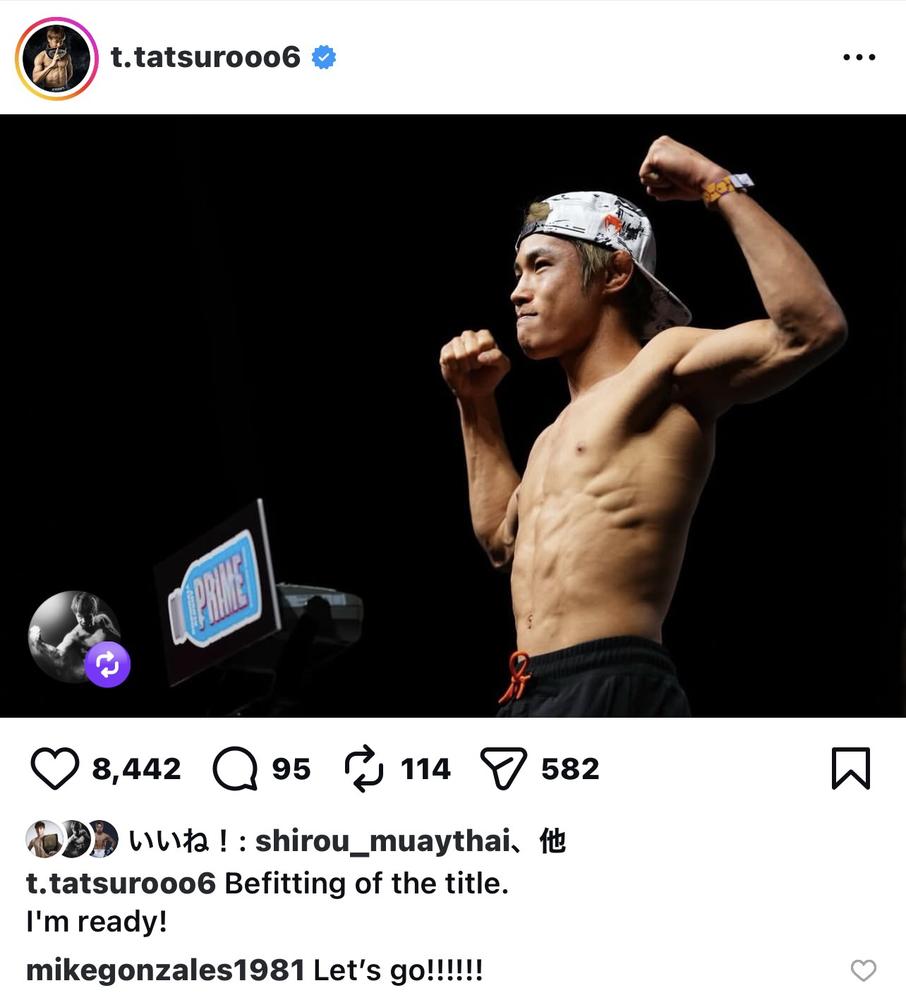This screenshot has height=1000, width=906.
Task: View the 8,442 likes count
Action: (x=136, y=768)
